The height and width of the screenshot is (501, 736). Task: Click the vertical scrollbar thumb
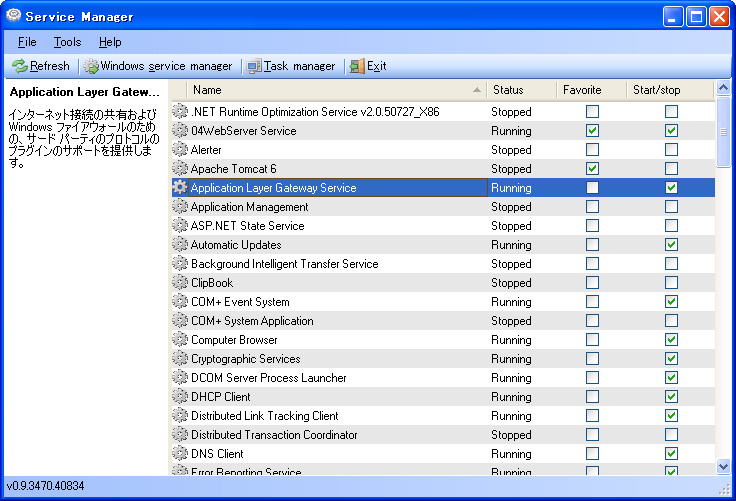tap(723, 131)
